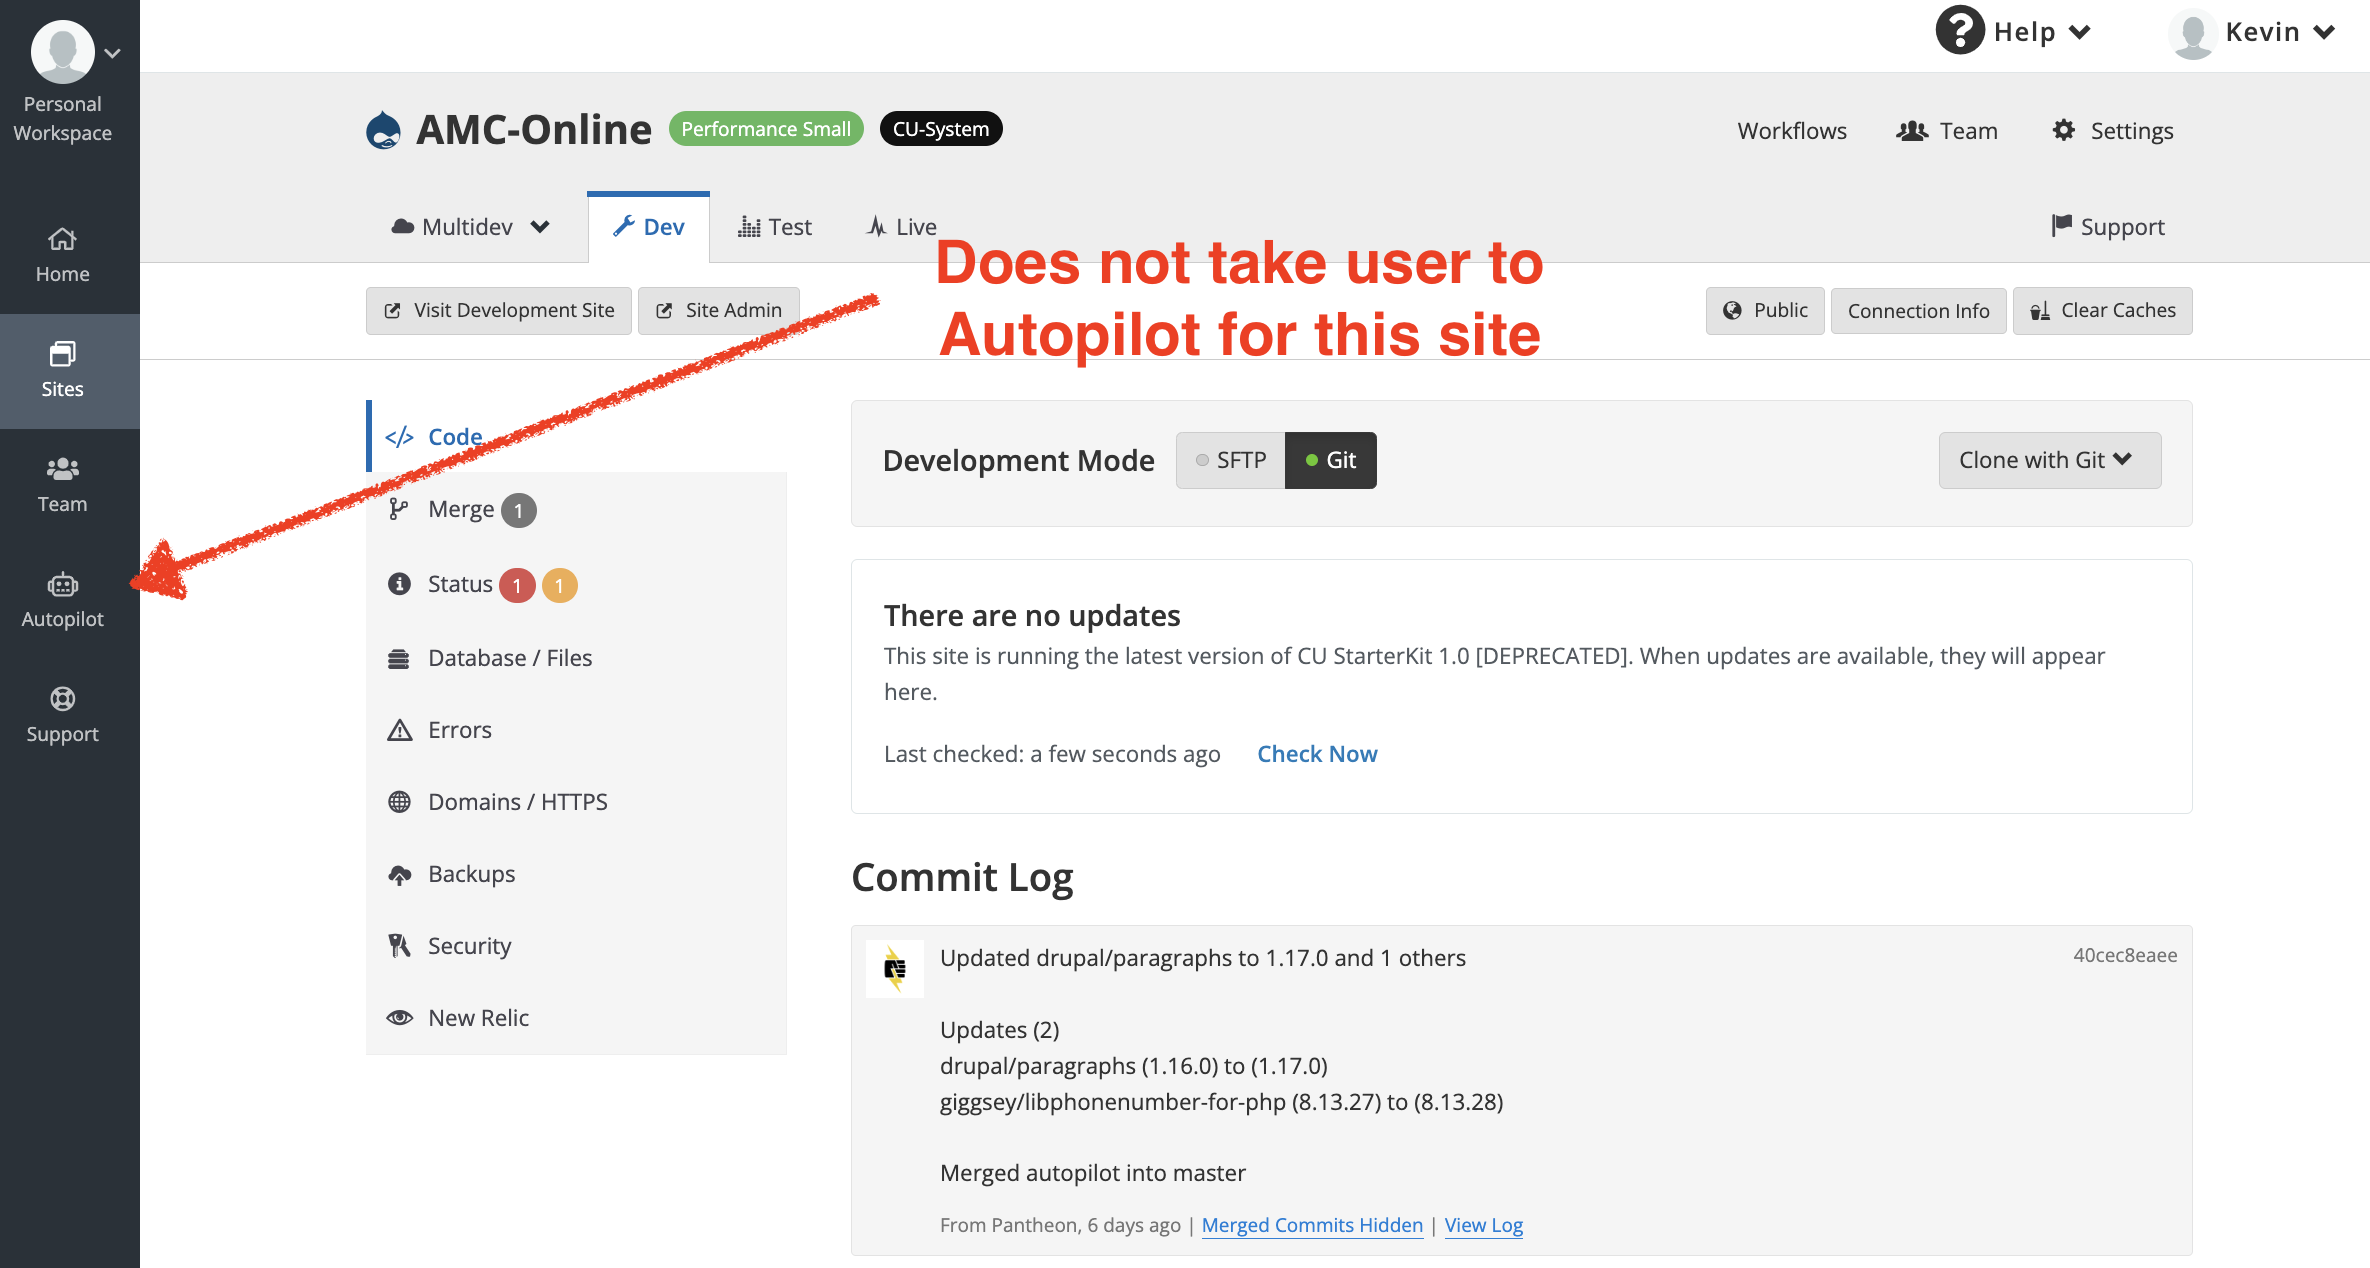Screen dimensions: 2370x1268
Task: Select Git development mode
Action: (1331, 460)
